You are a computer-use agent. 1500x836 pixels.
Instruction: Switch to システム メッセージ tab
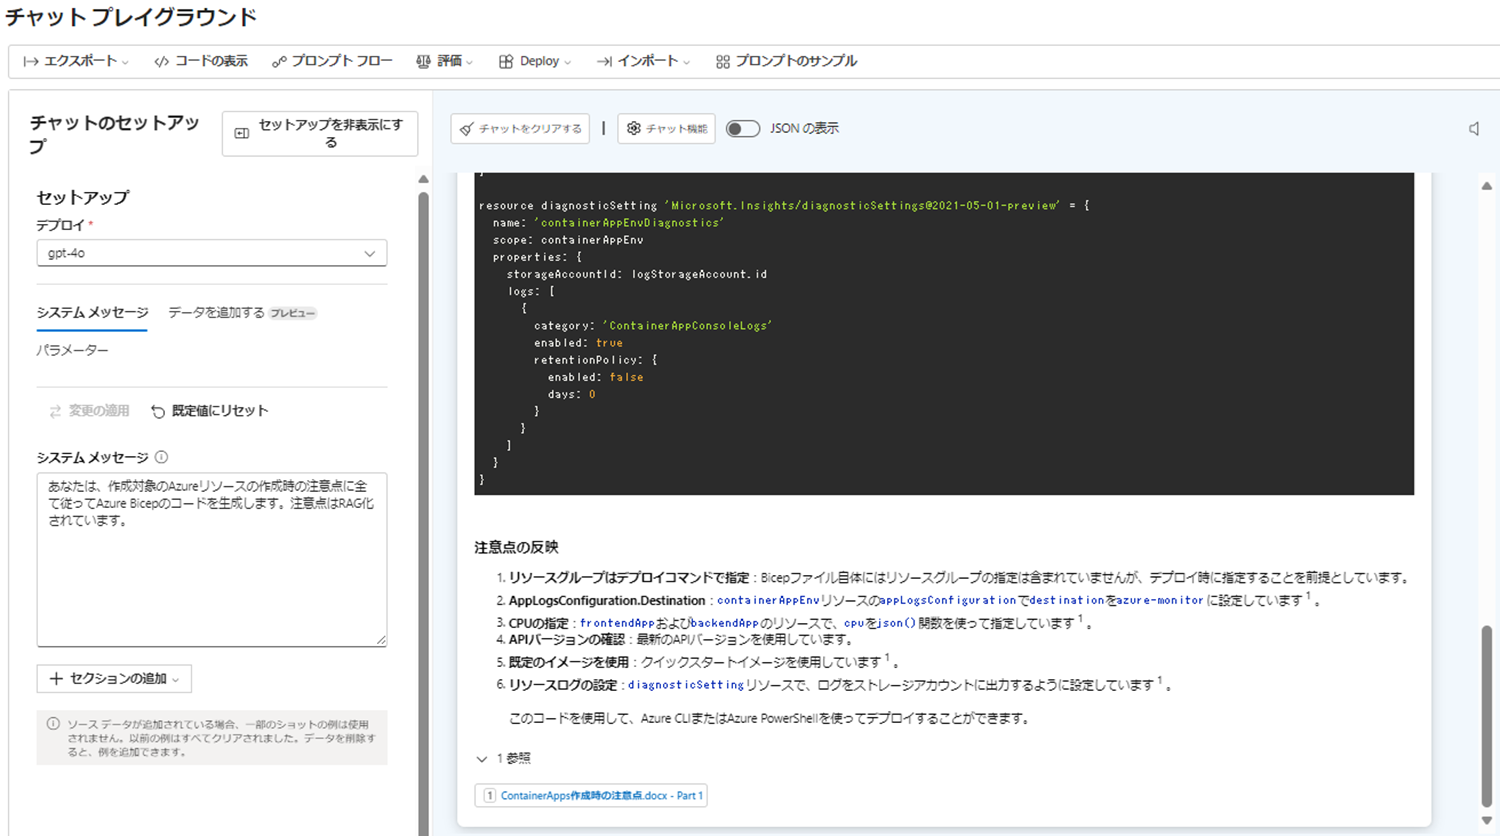pos(92,313)
